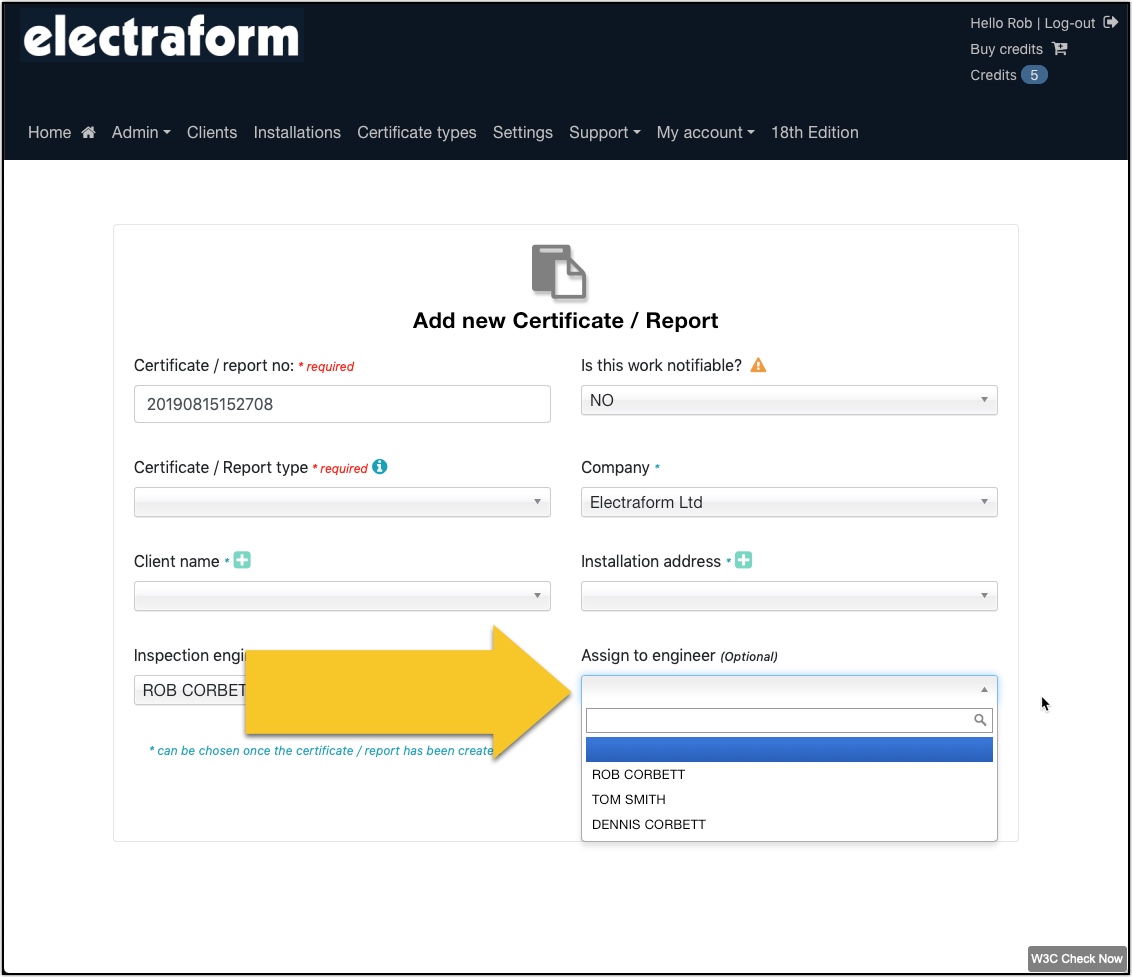Click the W3C Check Now button
1132x977 pixels.
1076,958
